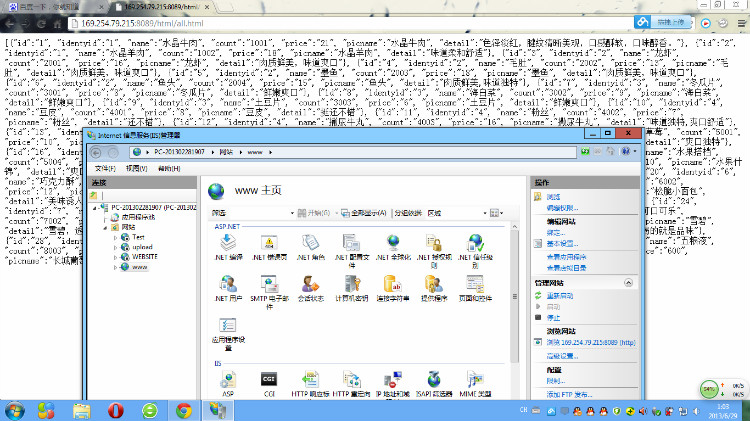Click the 绑定... bindings link
The width and height of the screenshot is (750, 421).
pyautogui.click(x=556, y=233)
